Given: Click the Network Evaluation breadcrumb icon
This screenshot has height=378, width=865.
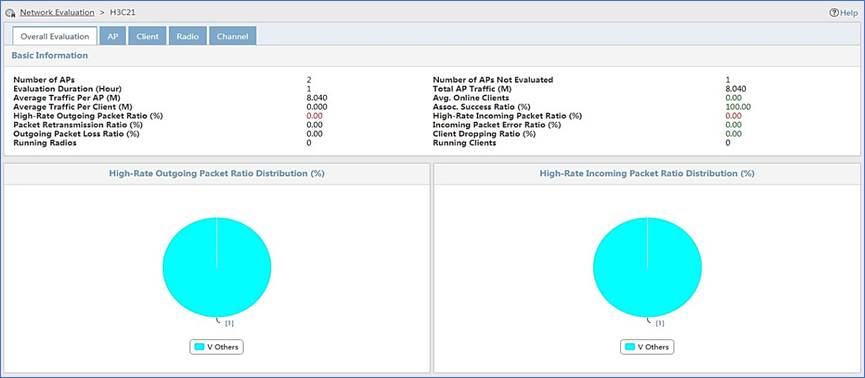Looking at the screenshot, I should (x=10, y=12).
